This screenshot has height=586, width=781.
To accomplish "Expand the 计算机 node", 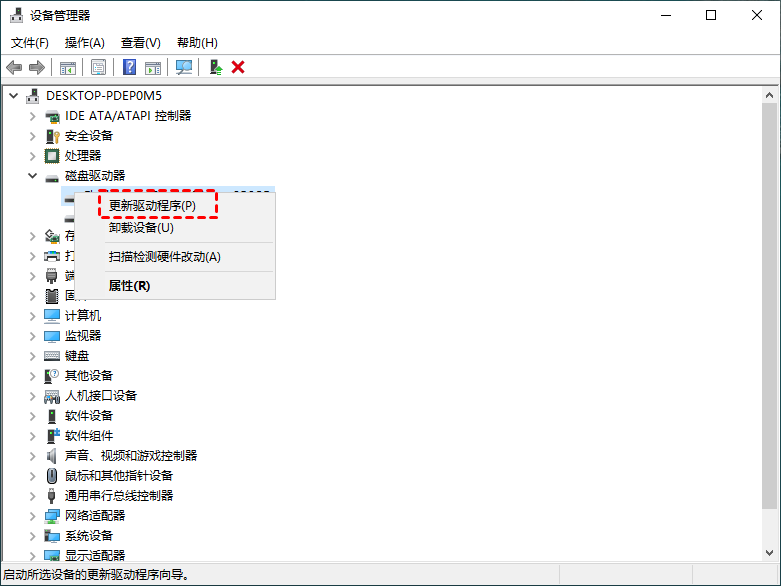I will (32, 316).
